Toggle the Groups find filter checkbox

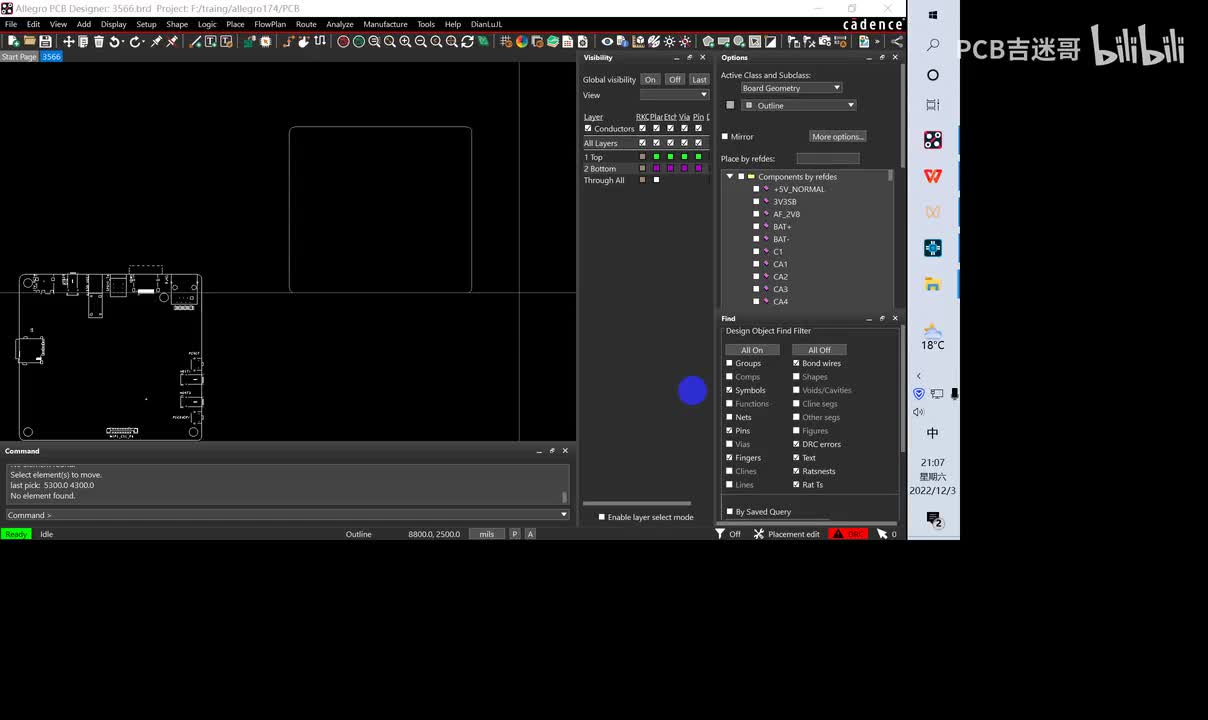[x=729, y=363]
